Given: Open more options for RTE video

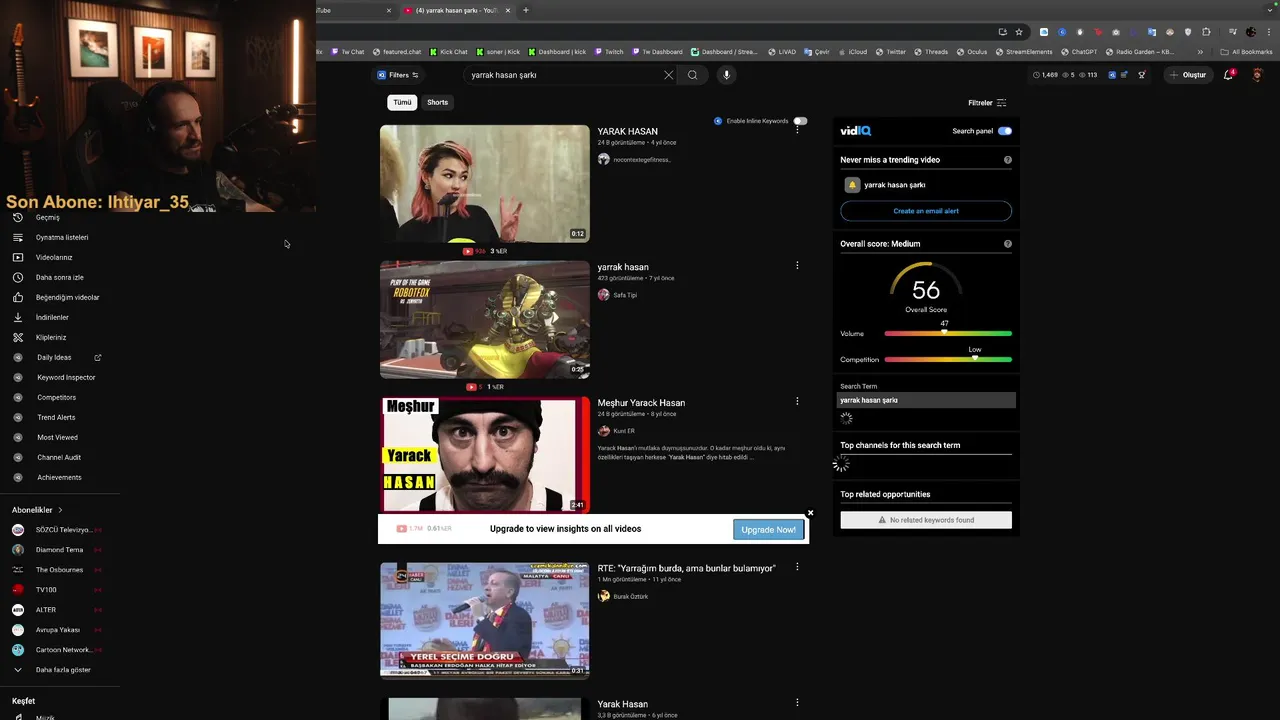Looking at the screenshot, I should tap(797, 567).
